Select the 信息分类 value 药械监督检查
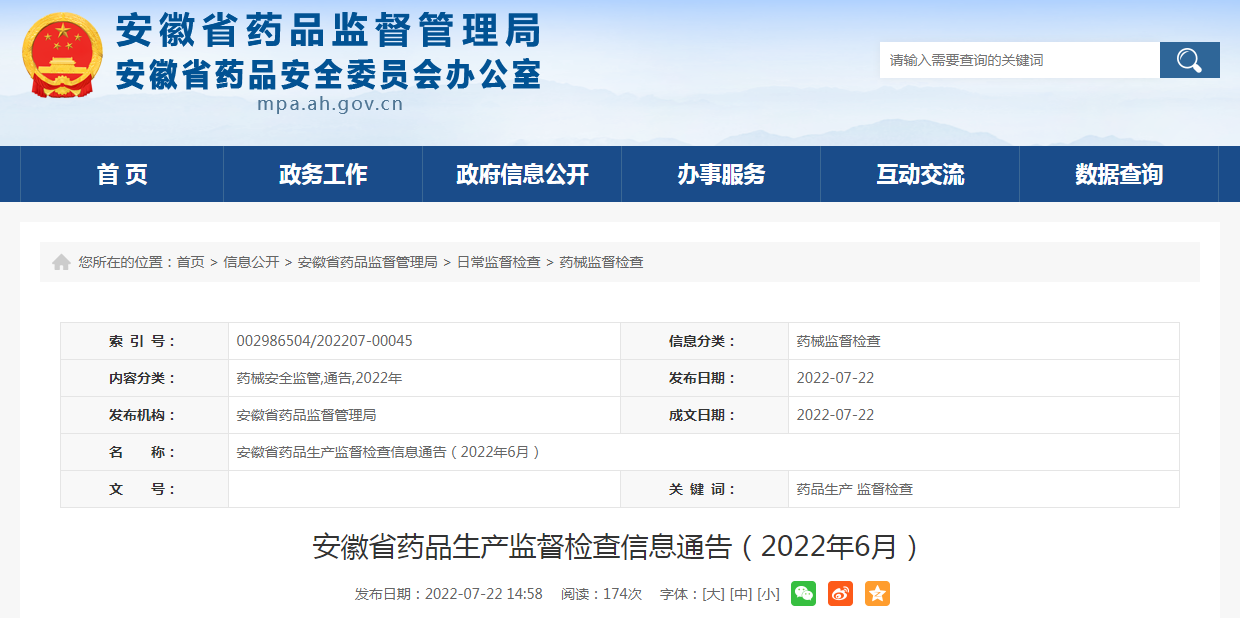Screen dimensions: 1240x618 [x=838, y=341]
